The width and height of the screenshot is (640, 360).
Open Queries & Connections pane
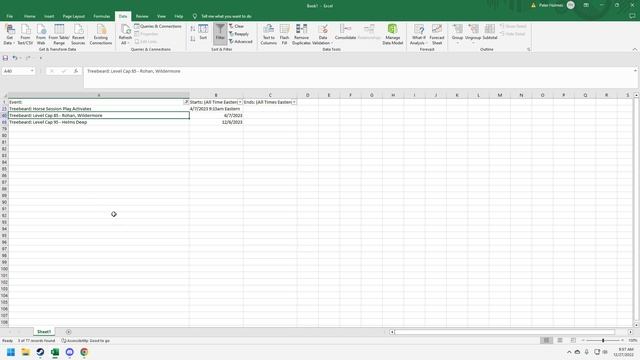click(x=158, y=26)
